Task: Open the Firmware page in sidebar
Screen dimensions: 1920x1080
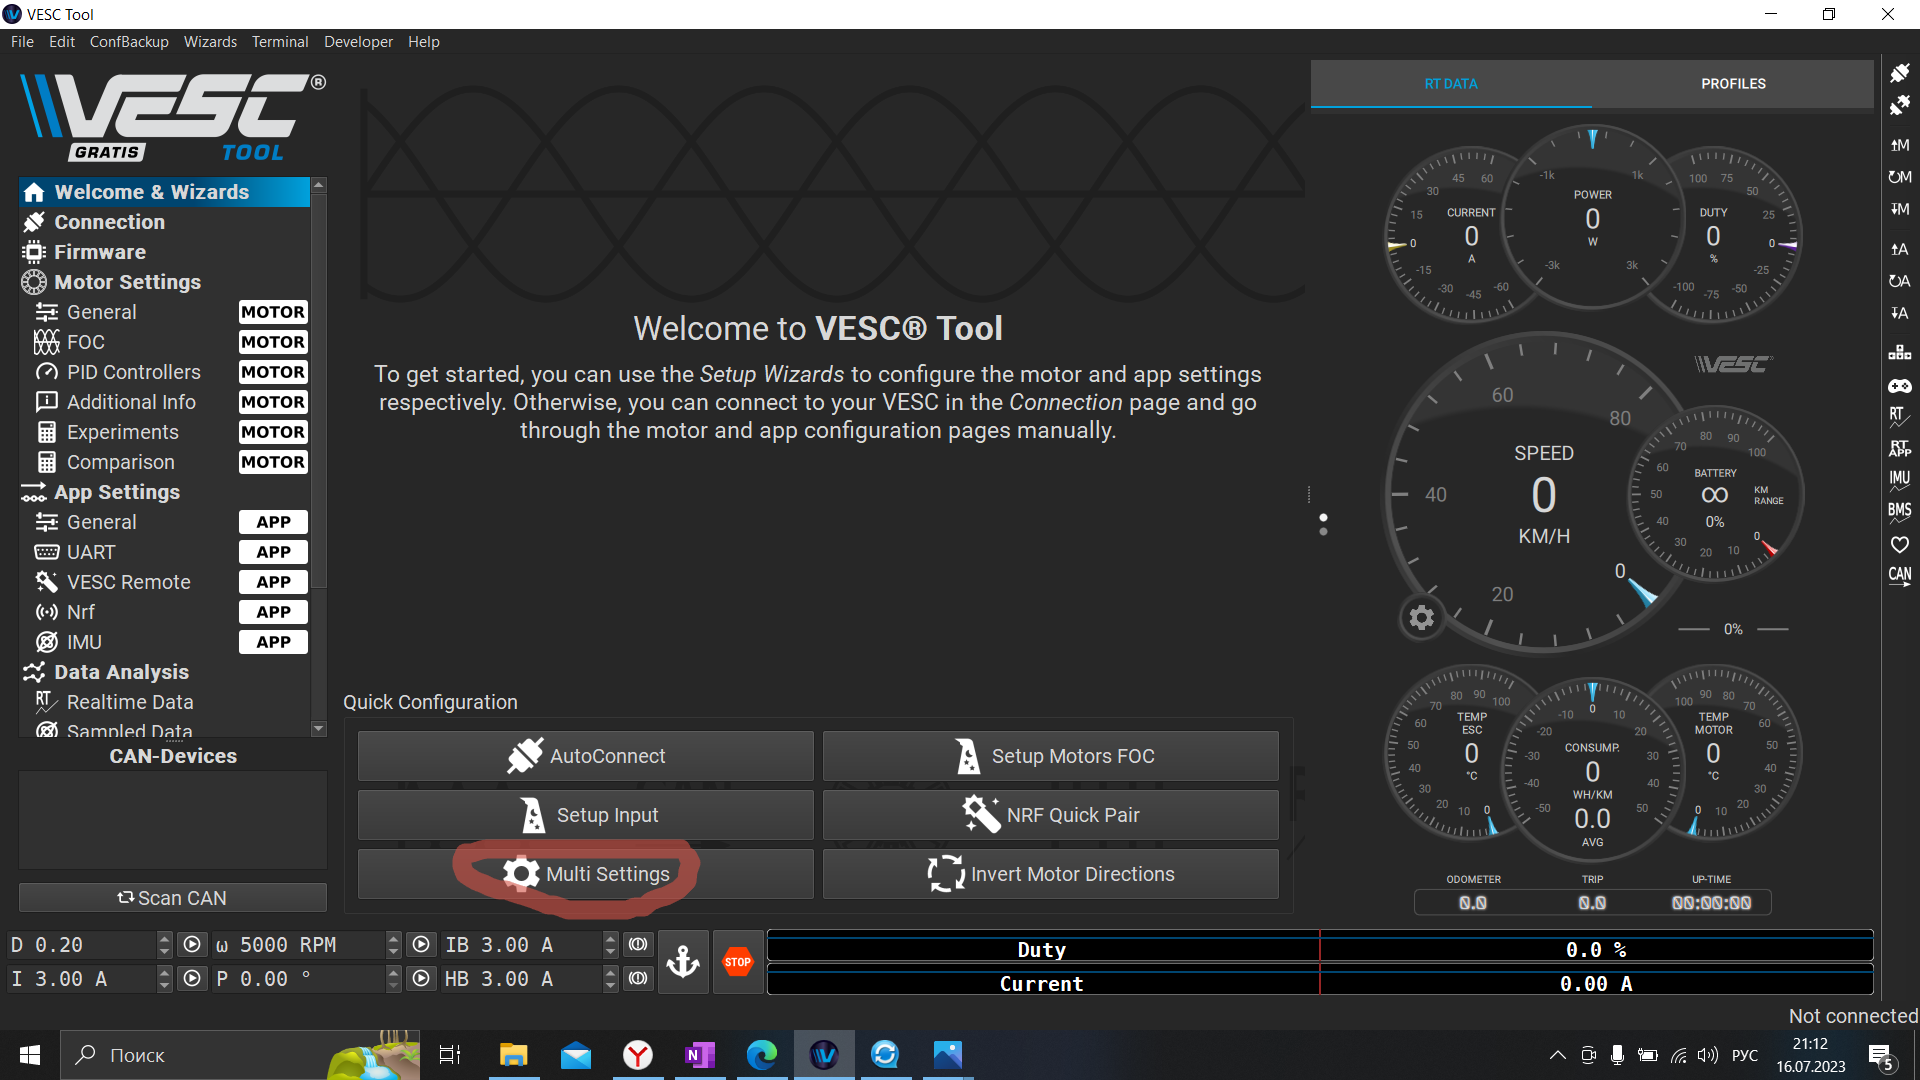Action: [165, 252]
